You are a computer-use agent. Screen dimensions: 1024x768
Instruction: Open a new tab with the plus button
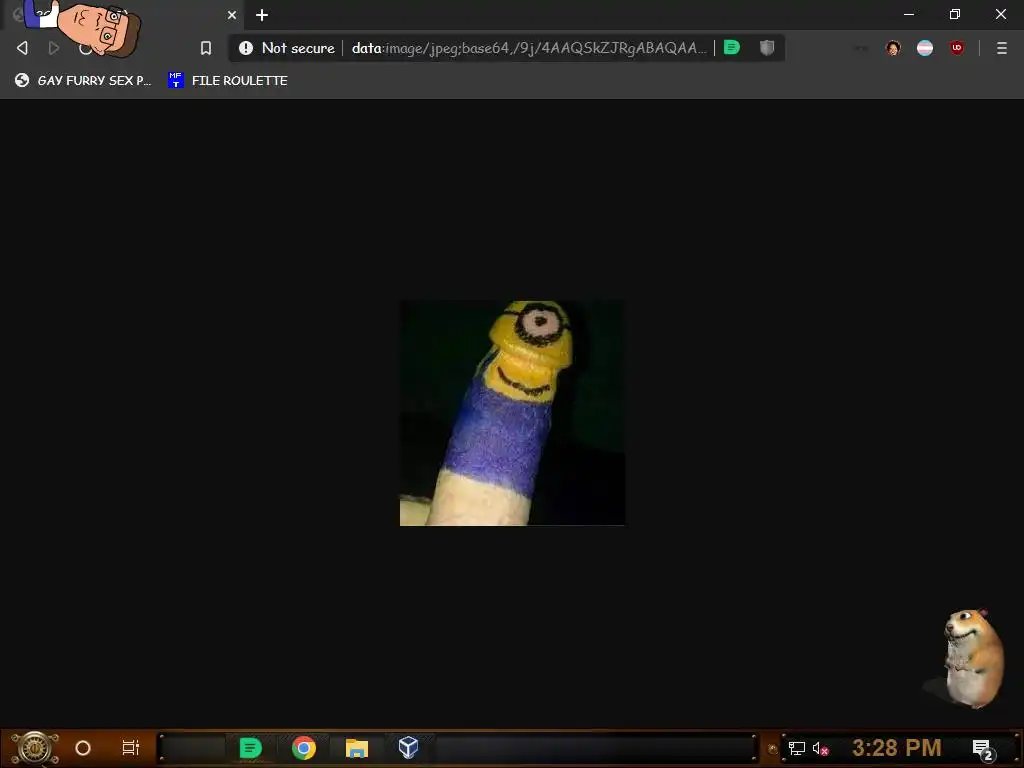click(262, 15)
